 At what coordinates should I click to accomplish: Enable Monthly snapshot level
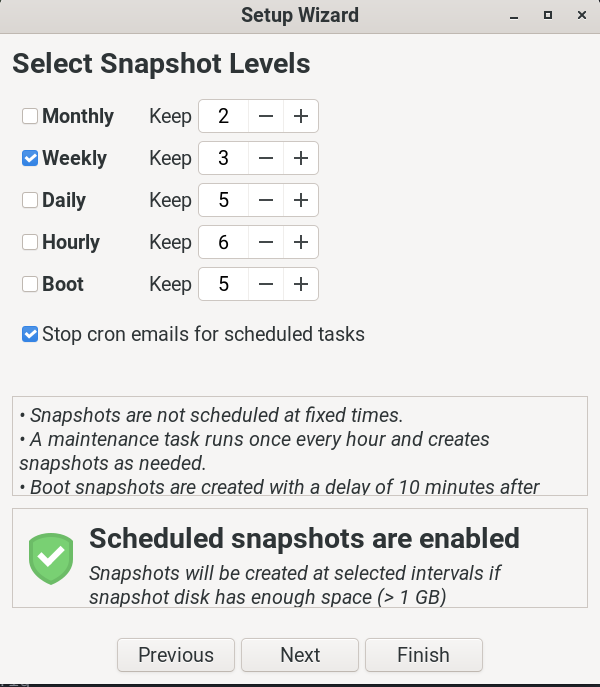click(x=30, y=116)
